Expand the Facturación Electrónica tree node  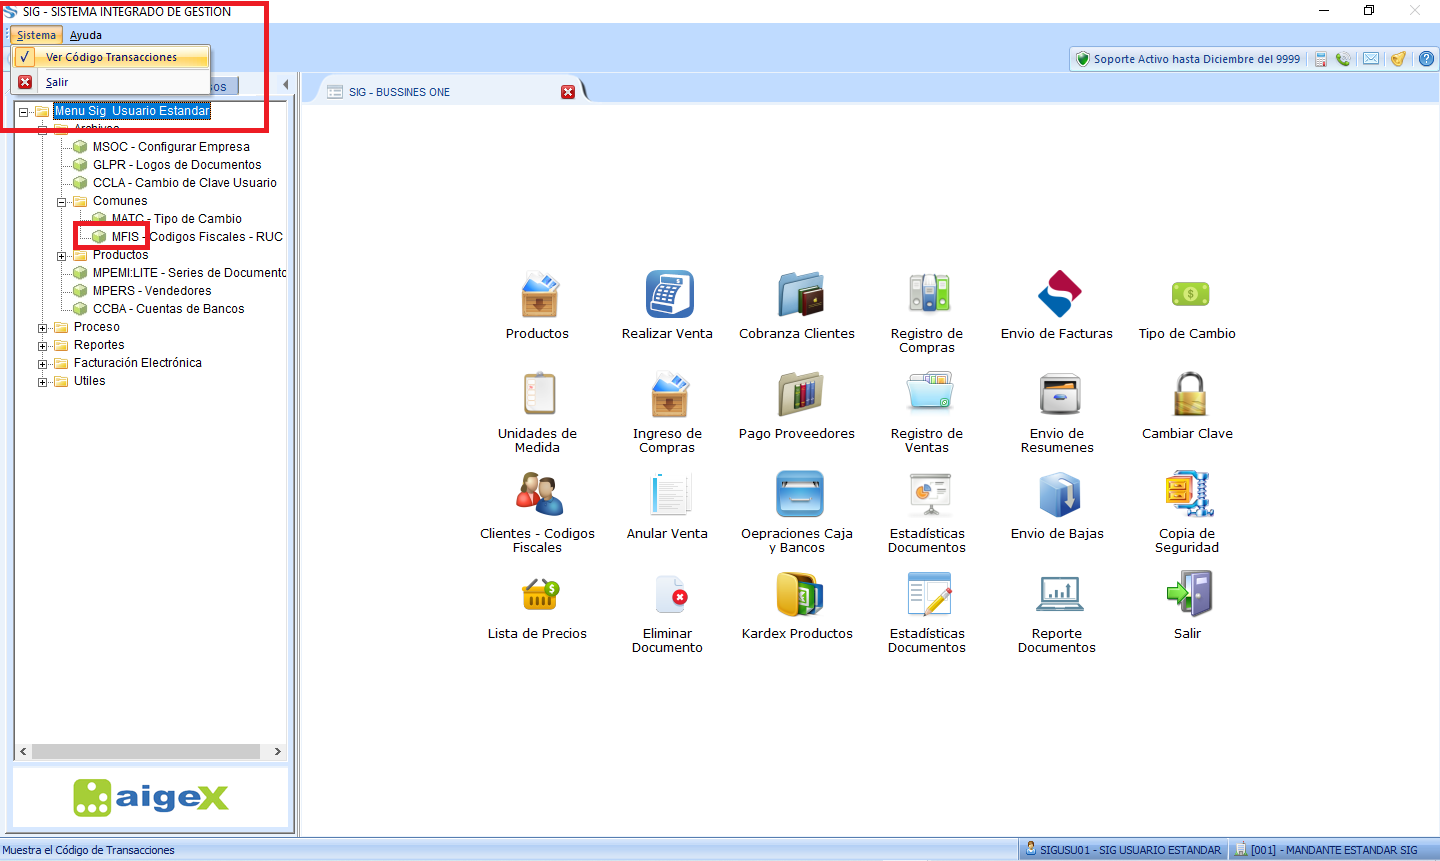(43, 364)
